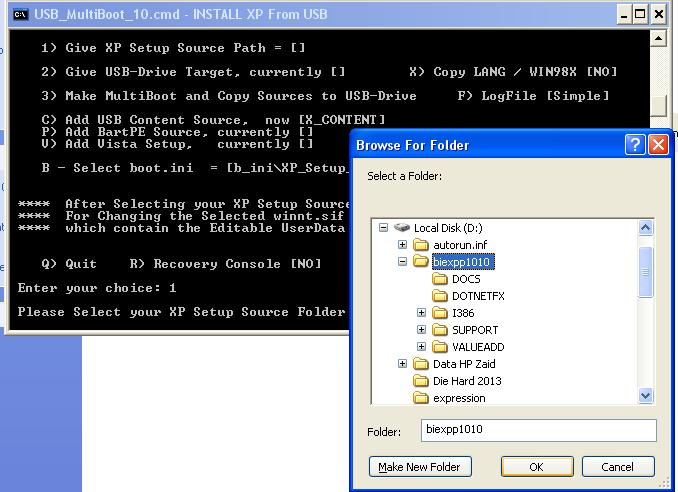Close the Browse For Folder dialog
Image resolution: width=678 pixels, height=492 pixels.
point(658,145)
